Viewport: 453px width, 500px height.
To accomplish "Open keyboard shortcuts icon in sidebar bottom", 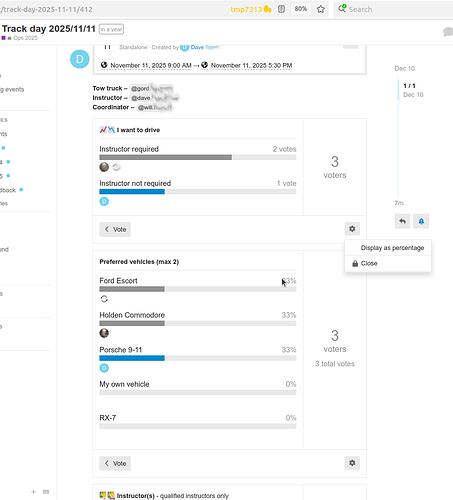I will point(46,492).
